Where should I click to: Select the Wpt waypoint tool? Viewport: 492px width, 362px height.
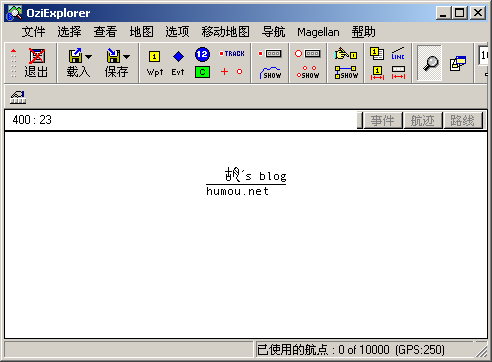coord(155,63)
